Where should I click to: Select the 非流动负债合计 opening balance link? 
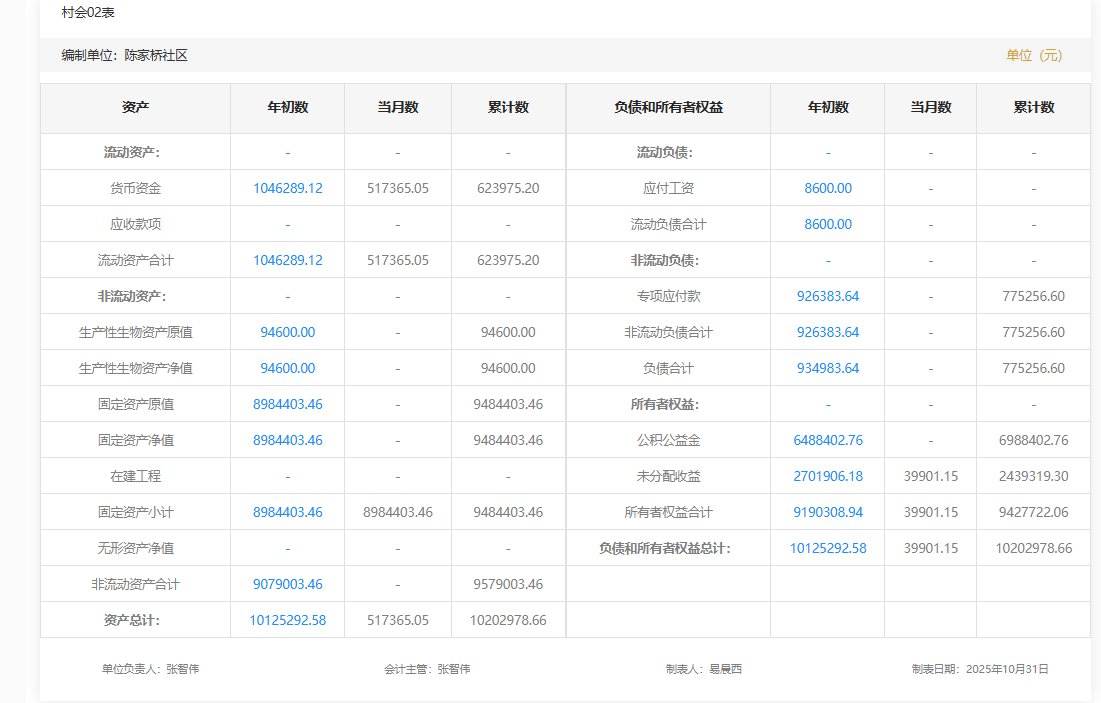827,332
